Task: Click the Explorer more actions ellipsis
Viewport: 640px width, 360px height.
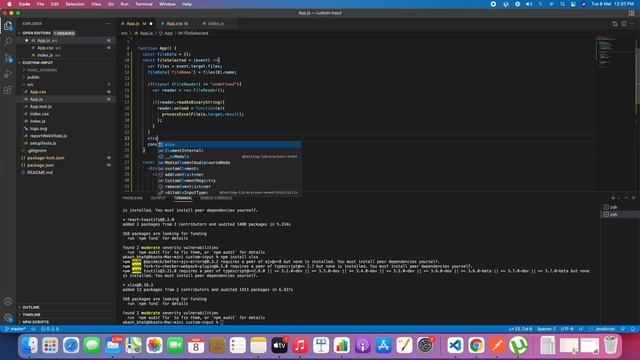Action: coord(108,24)
